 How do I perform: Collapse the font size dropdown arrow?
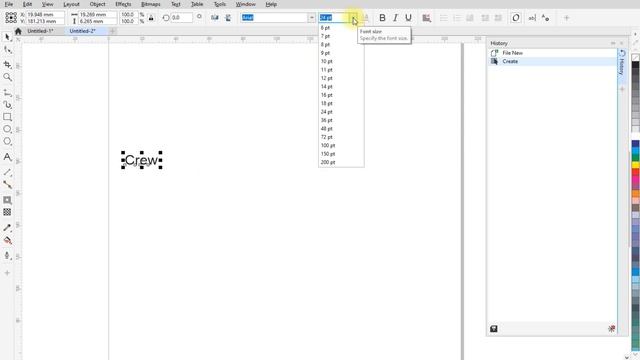click(x=354, y=18)
